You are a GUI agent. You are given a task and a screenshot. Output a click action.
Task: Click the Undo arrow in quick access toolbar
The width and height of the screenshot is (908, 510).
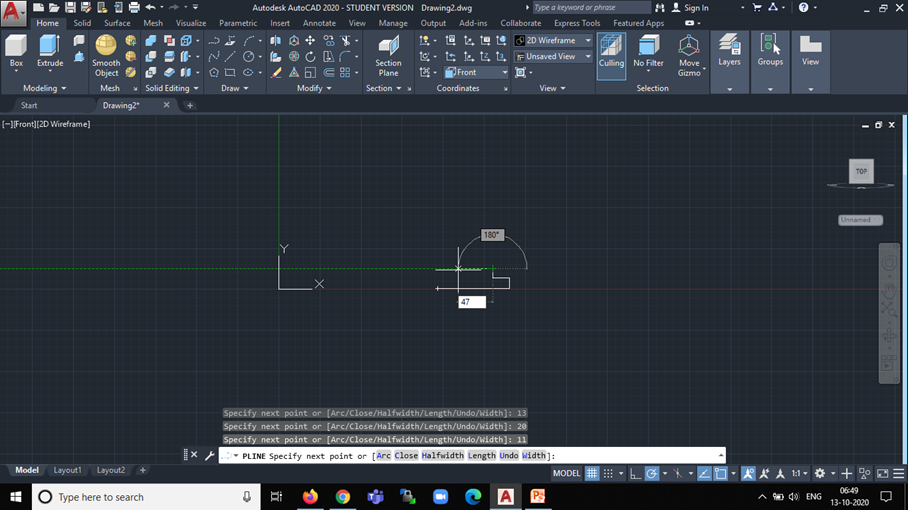pos(151,8)
